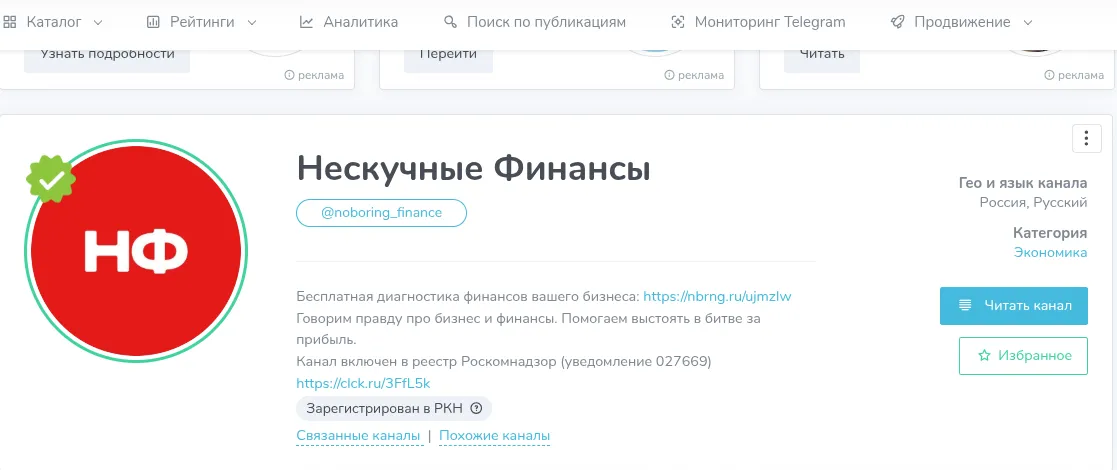Open the clck.ru/3FfL5k link

(363, 383)
